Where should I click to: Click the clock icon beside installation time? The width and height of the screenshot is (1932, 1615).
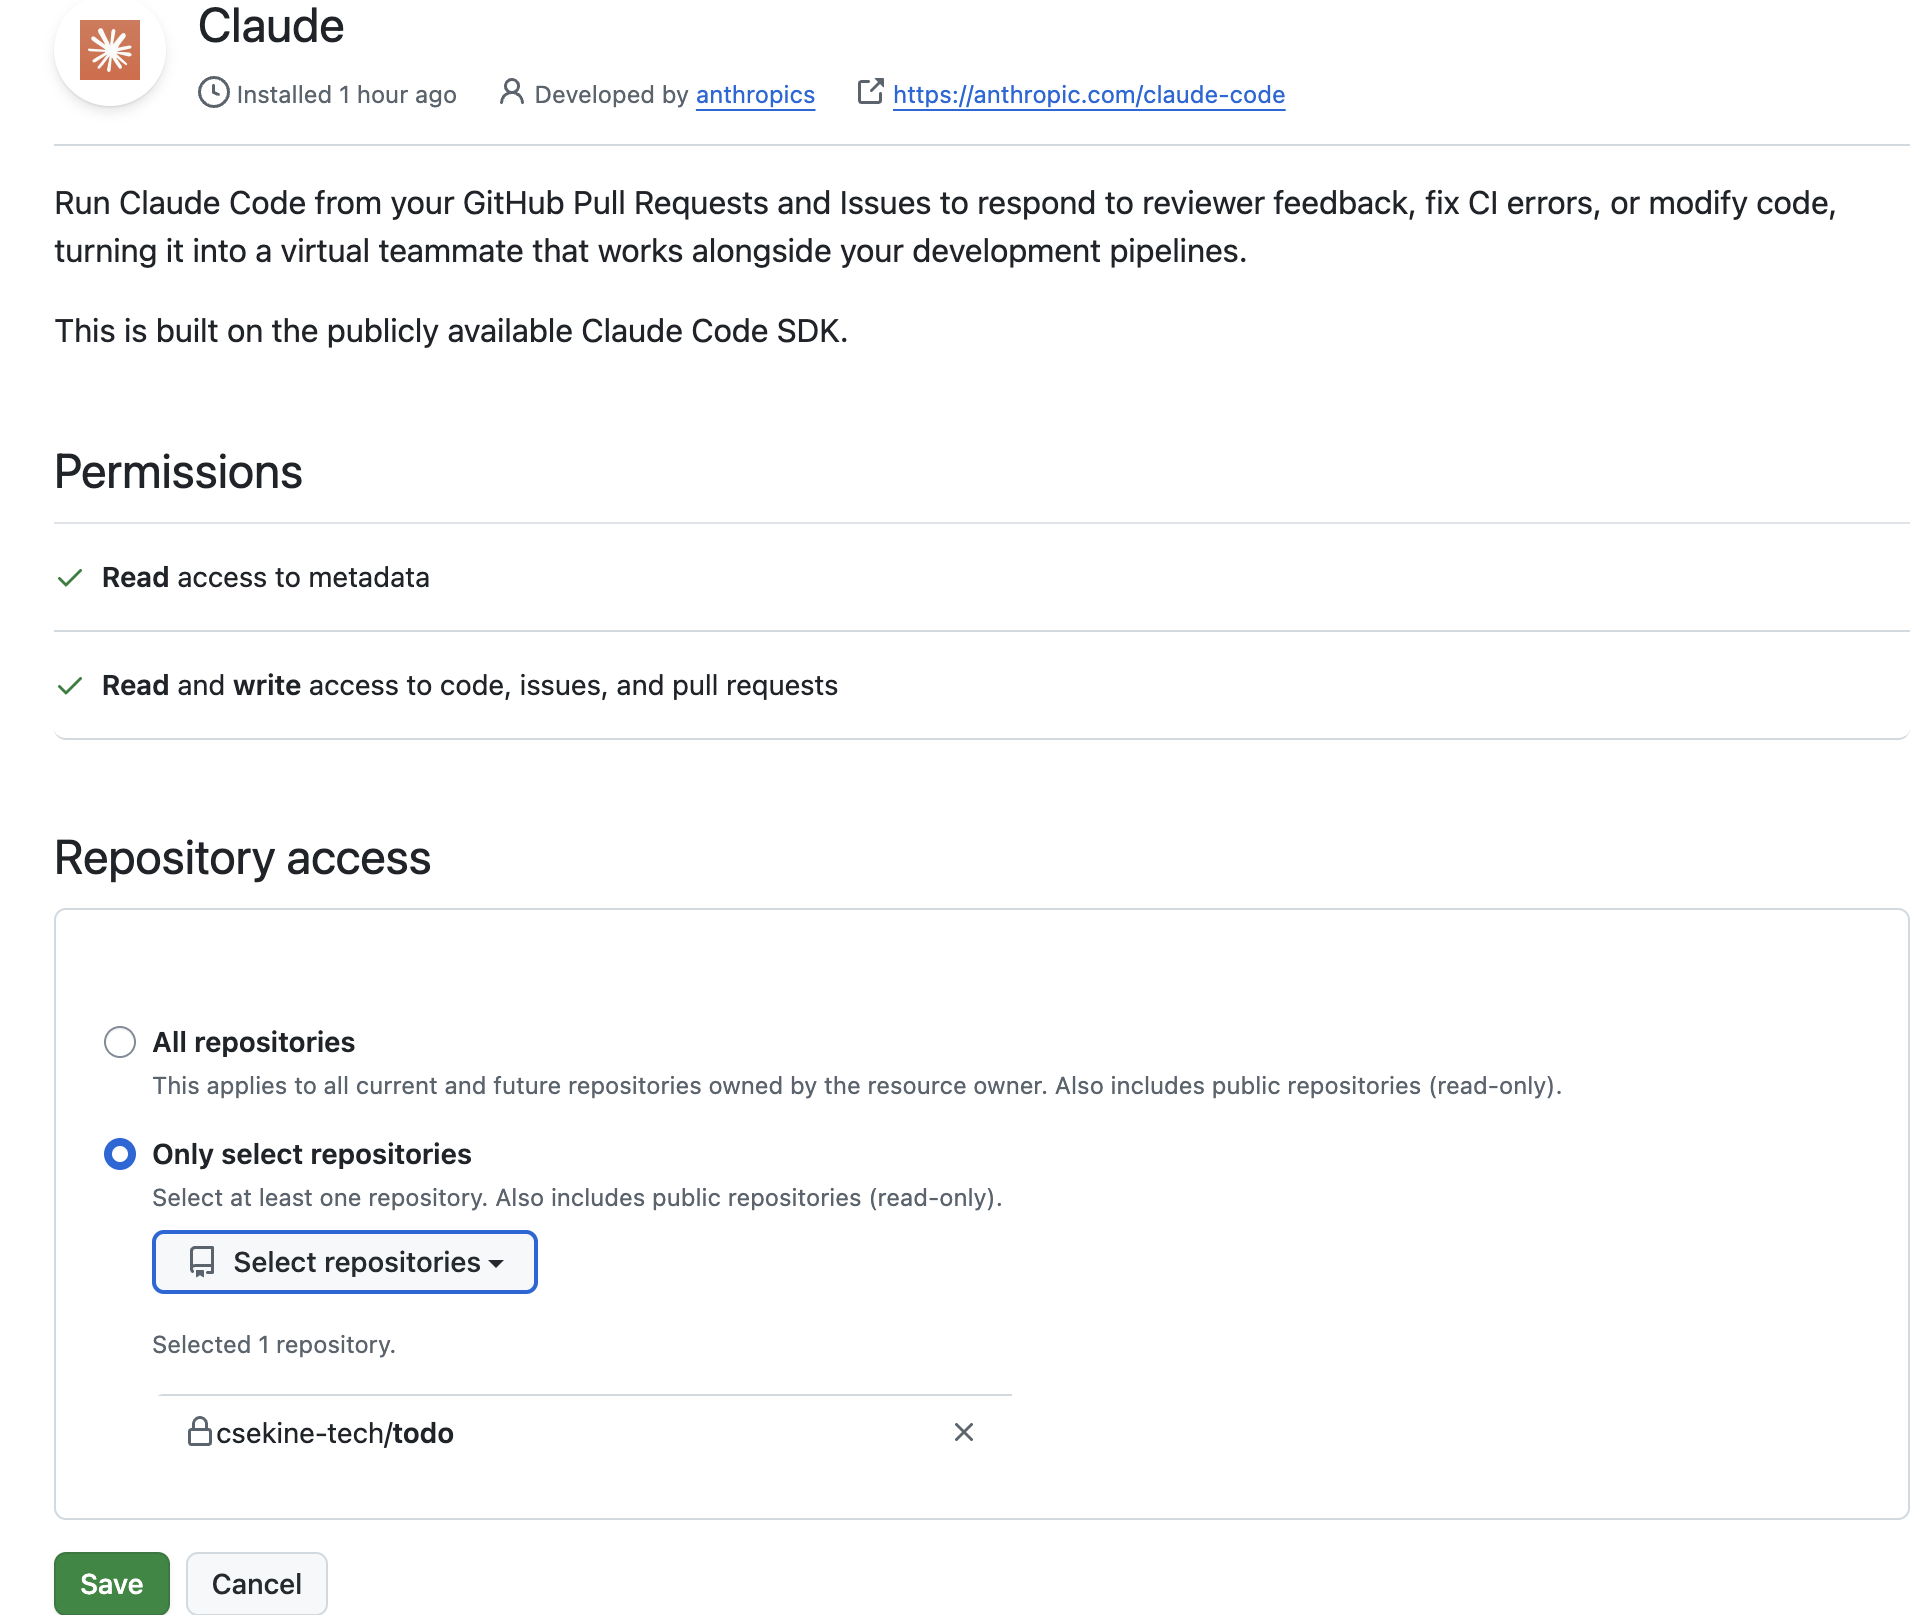[214, 93]
